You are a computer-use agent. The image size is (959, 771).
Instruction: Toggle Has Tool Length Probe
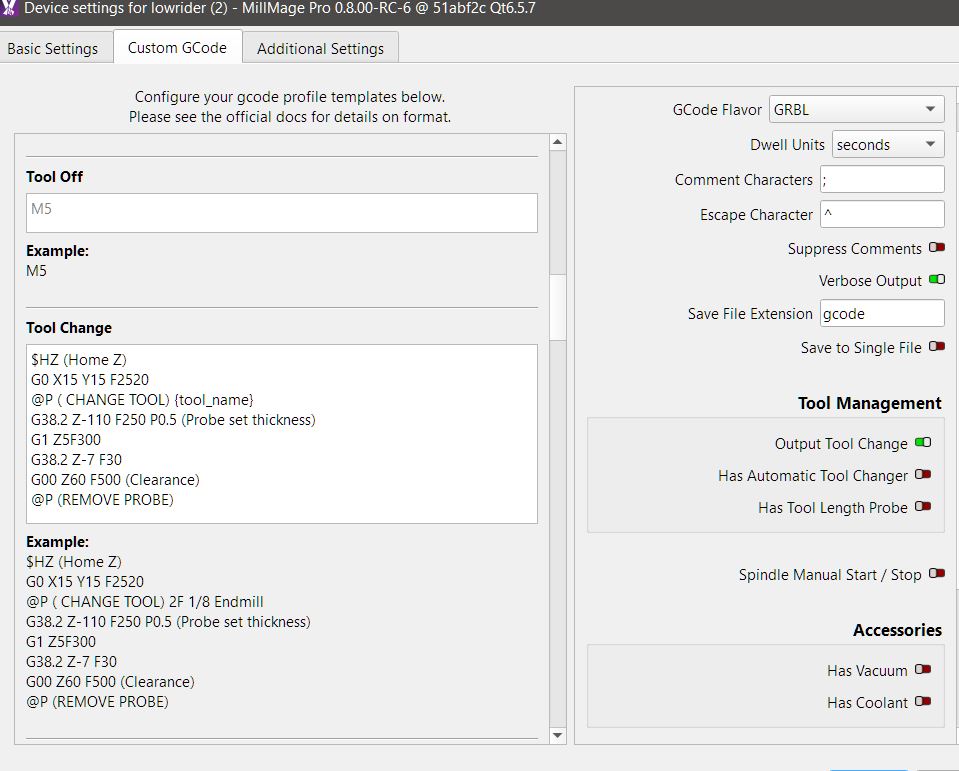pos(922,507)
